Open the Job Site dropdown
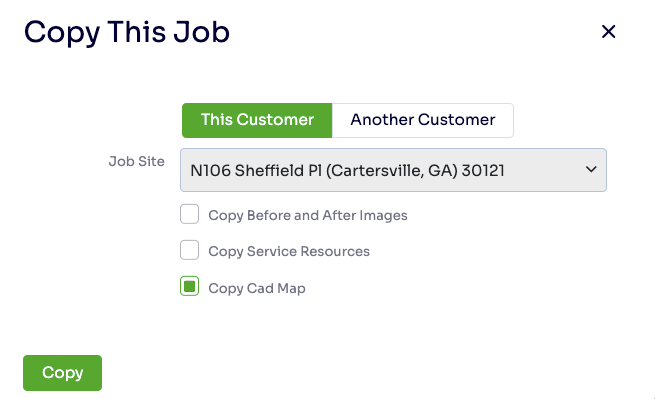 [x=393, y=170]
